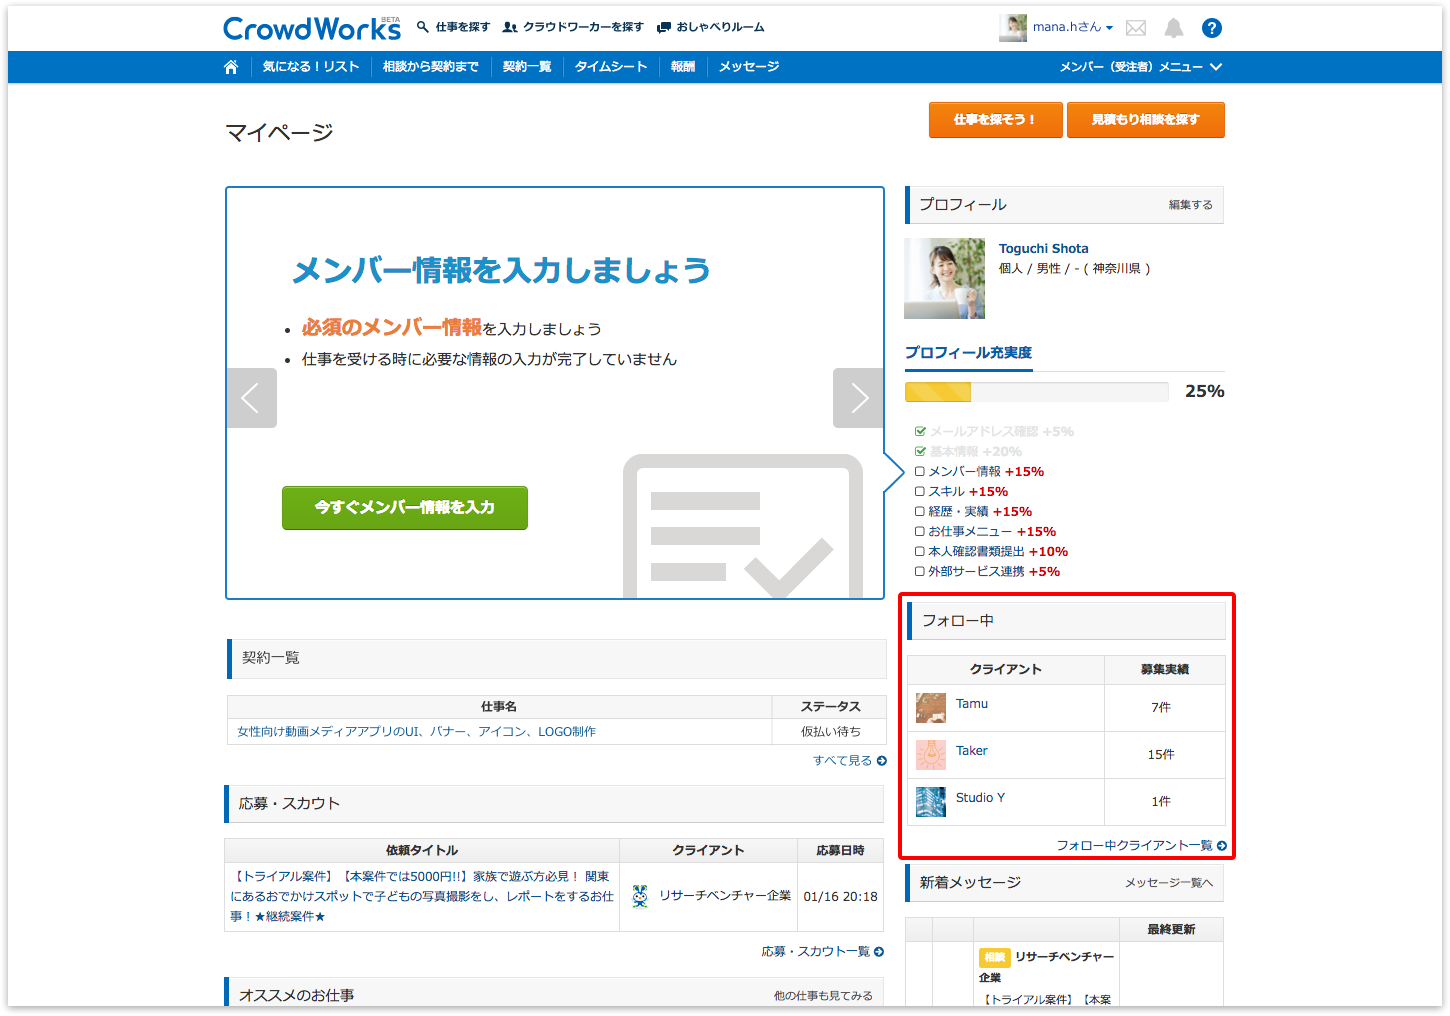Click Tamu client avatar
1450x1016 pixels.
(x=931, y=708)
